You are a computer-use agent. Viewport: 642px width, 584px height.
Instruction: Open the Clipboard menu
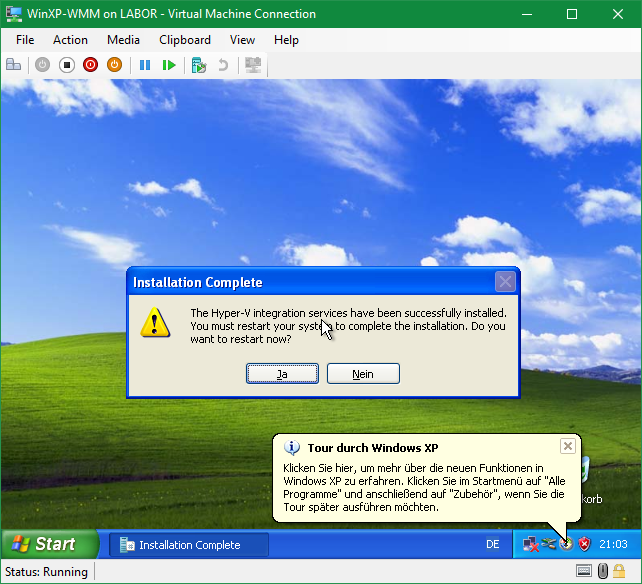click(185, 40)
